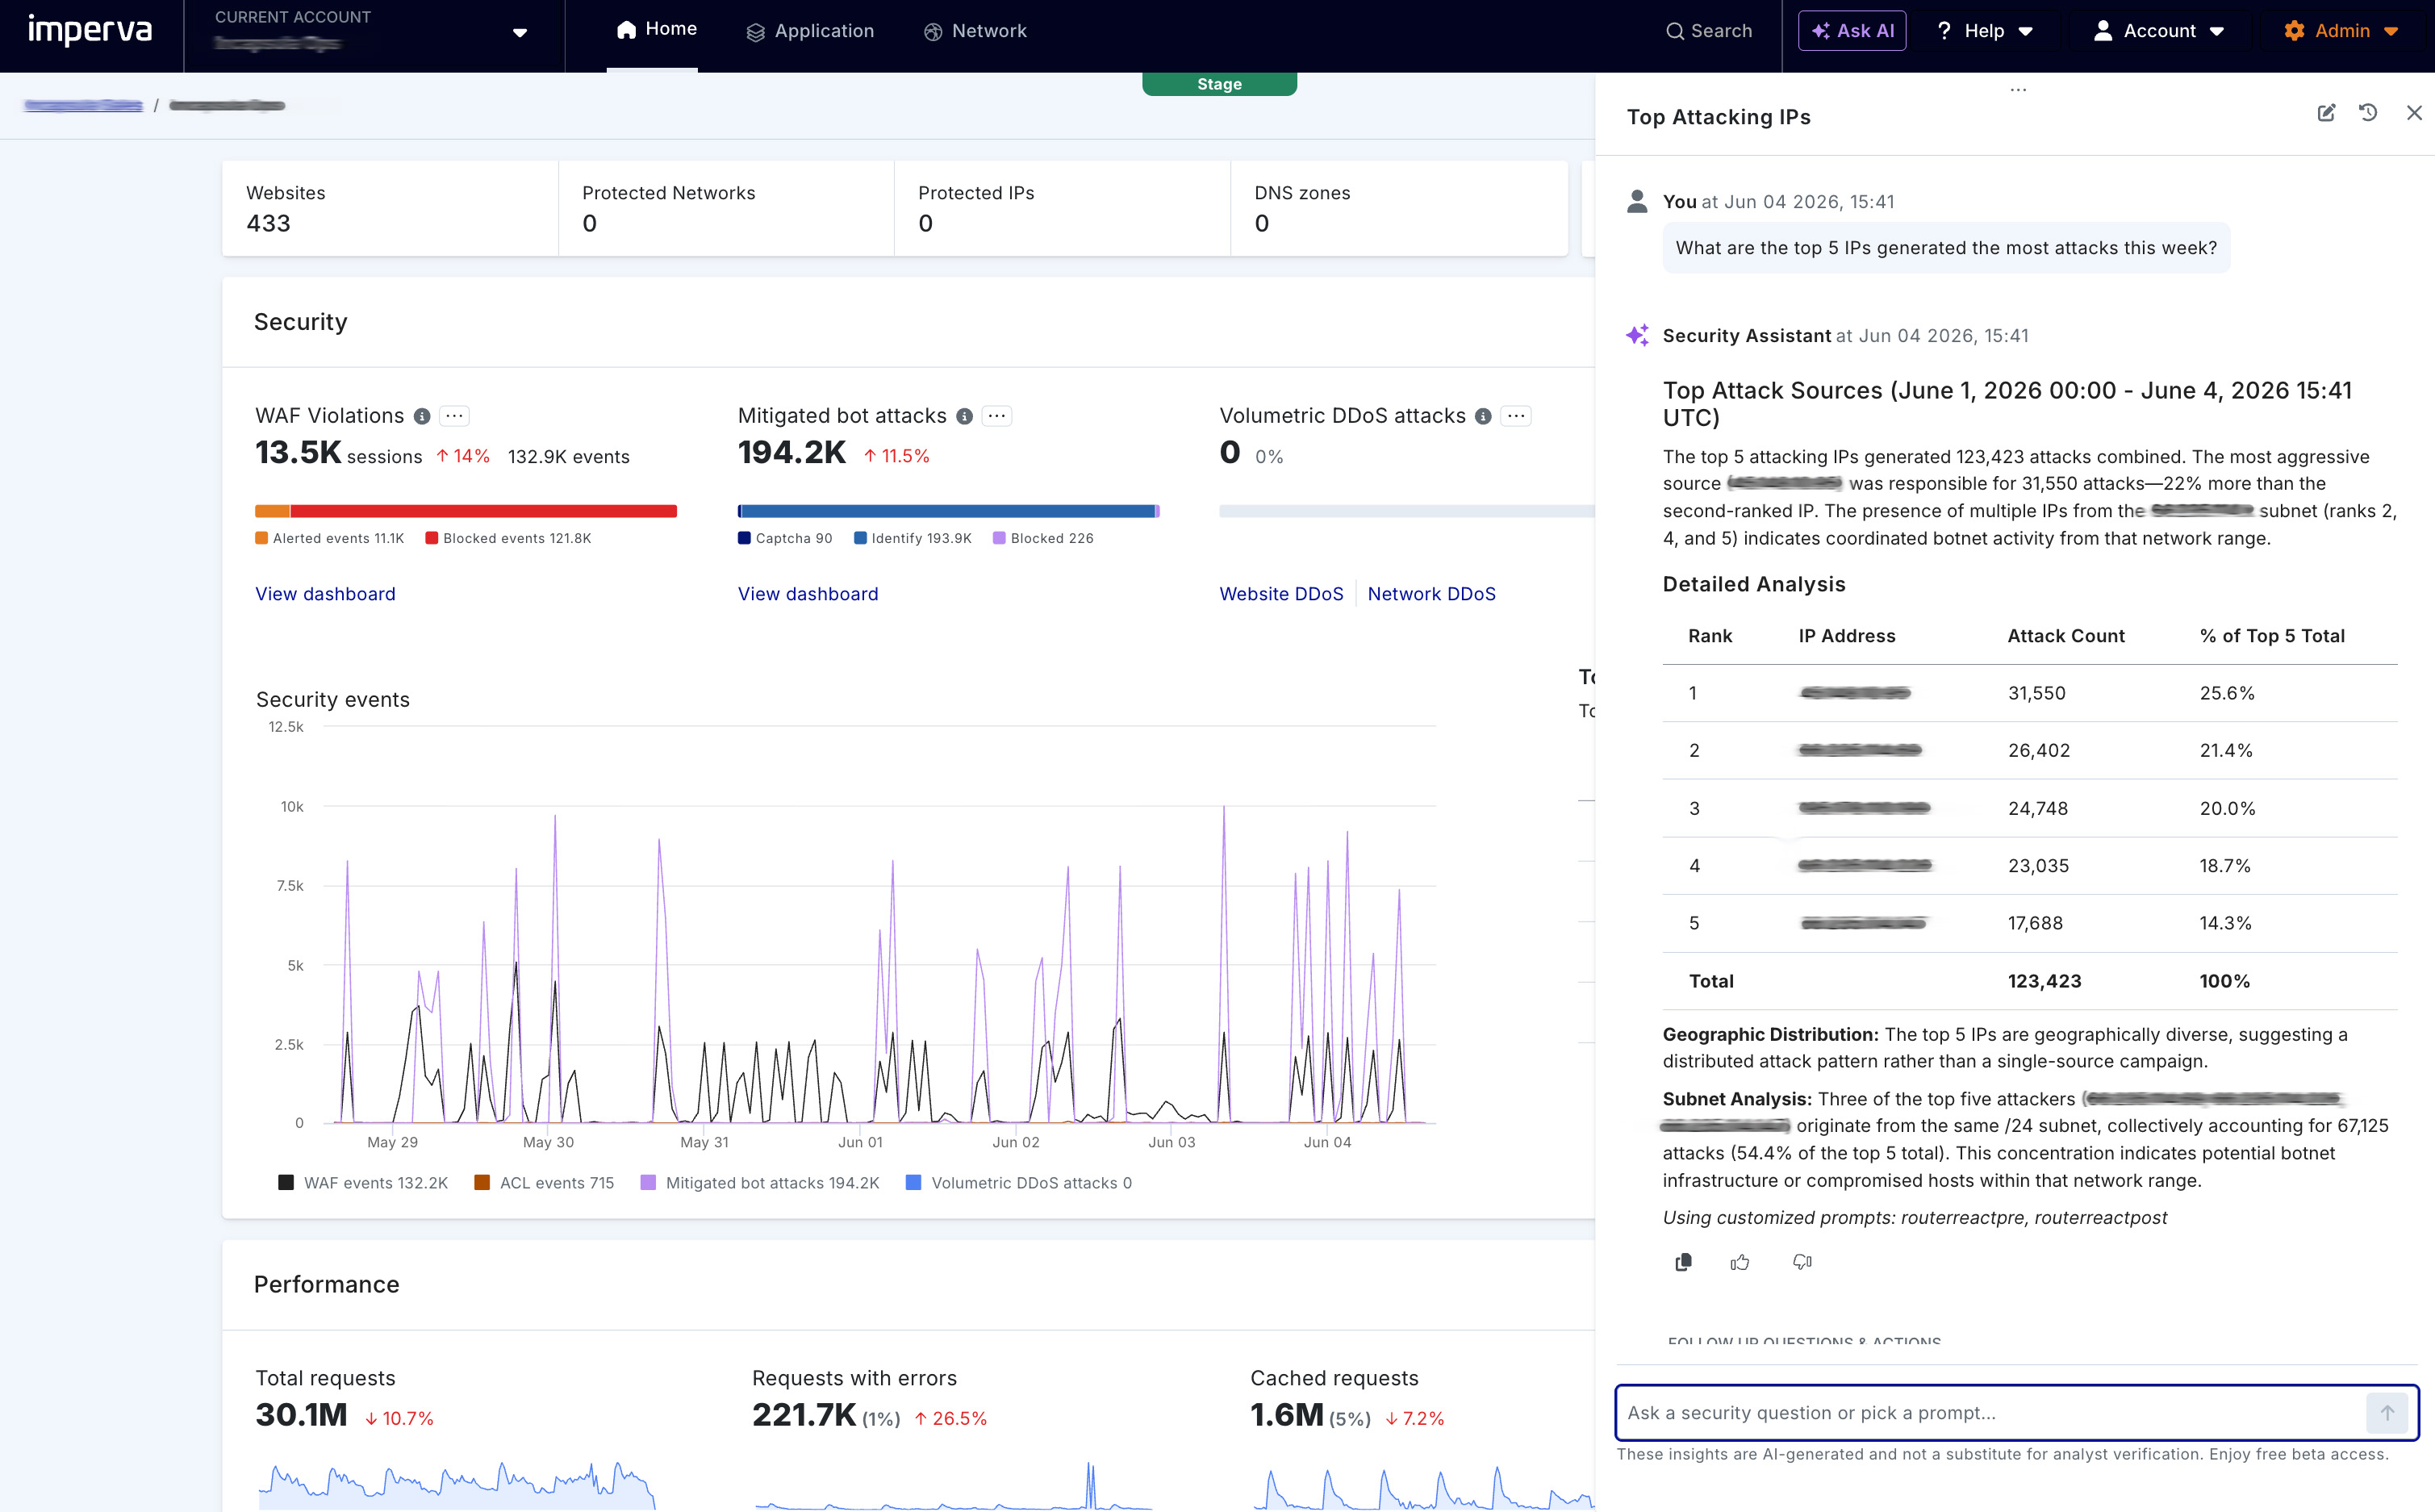Open the Ask AI assistant
This screenshot has height=1512, width=2435.
[x=1852, y=31]
